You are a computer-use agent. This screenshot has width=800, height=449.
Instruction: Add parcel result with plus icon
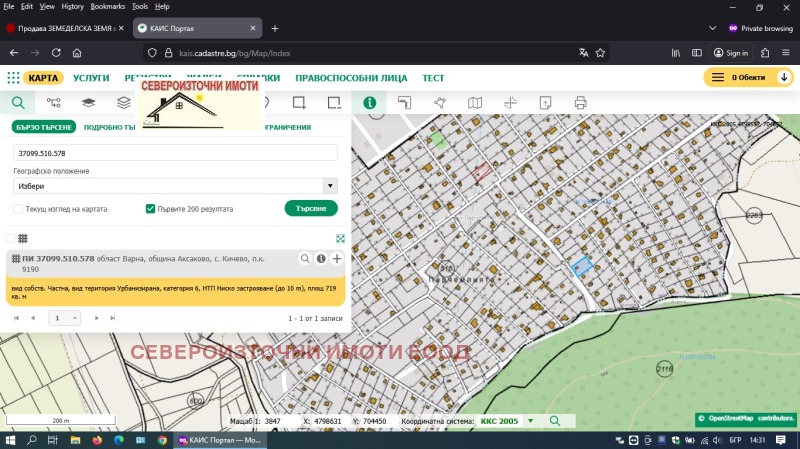pos(337,259)
